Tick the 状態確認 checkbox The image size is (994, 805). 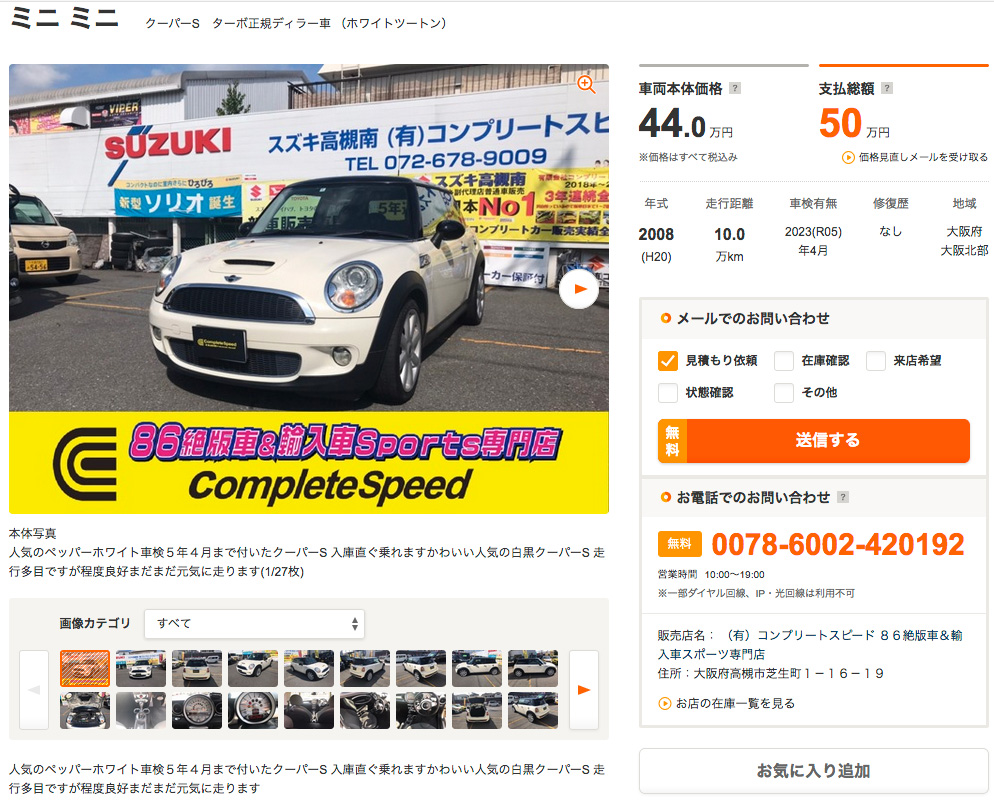pos(668,393)
